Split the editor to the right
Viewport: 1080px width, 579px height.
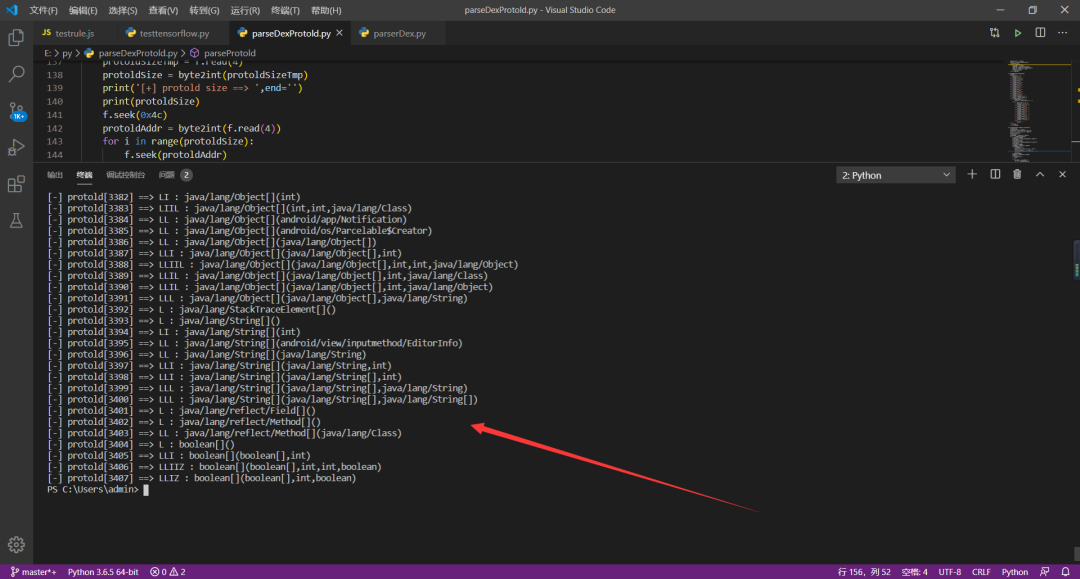point(1040,33)
